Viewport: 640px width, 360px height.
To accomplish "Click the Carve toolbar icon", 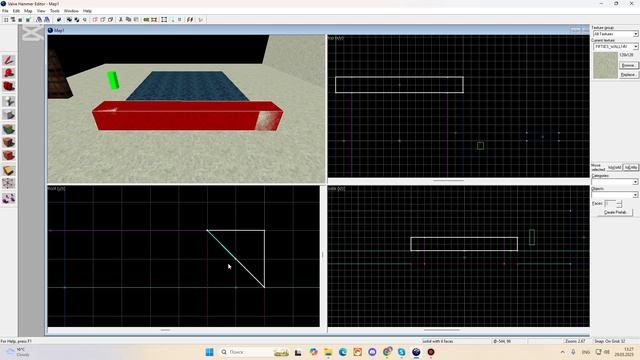I will coord(59,20).
